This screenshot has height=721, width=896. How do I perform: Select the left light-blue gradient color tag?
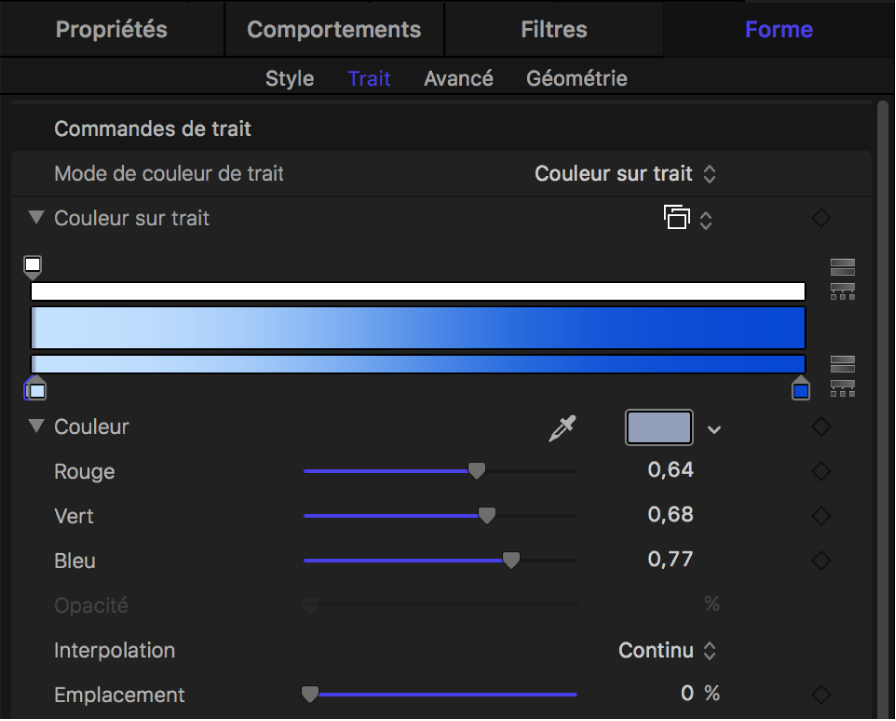pos(35,389)
